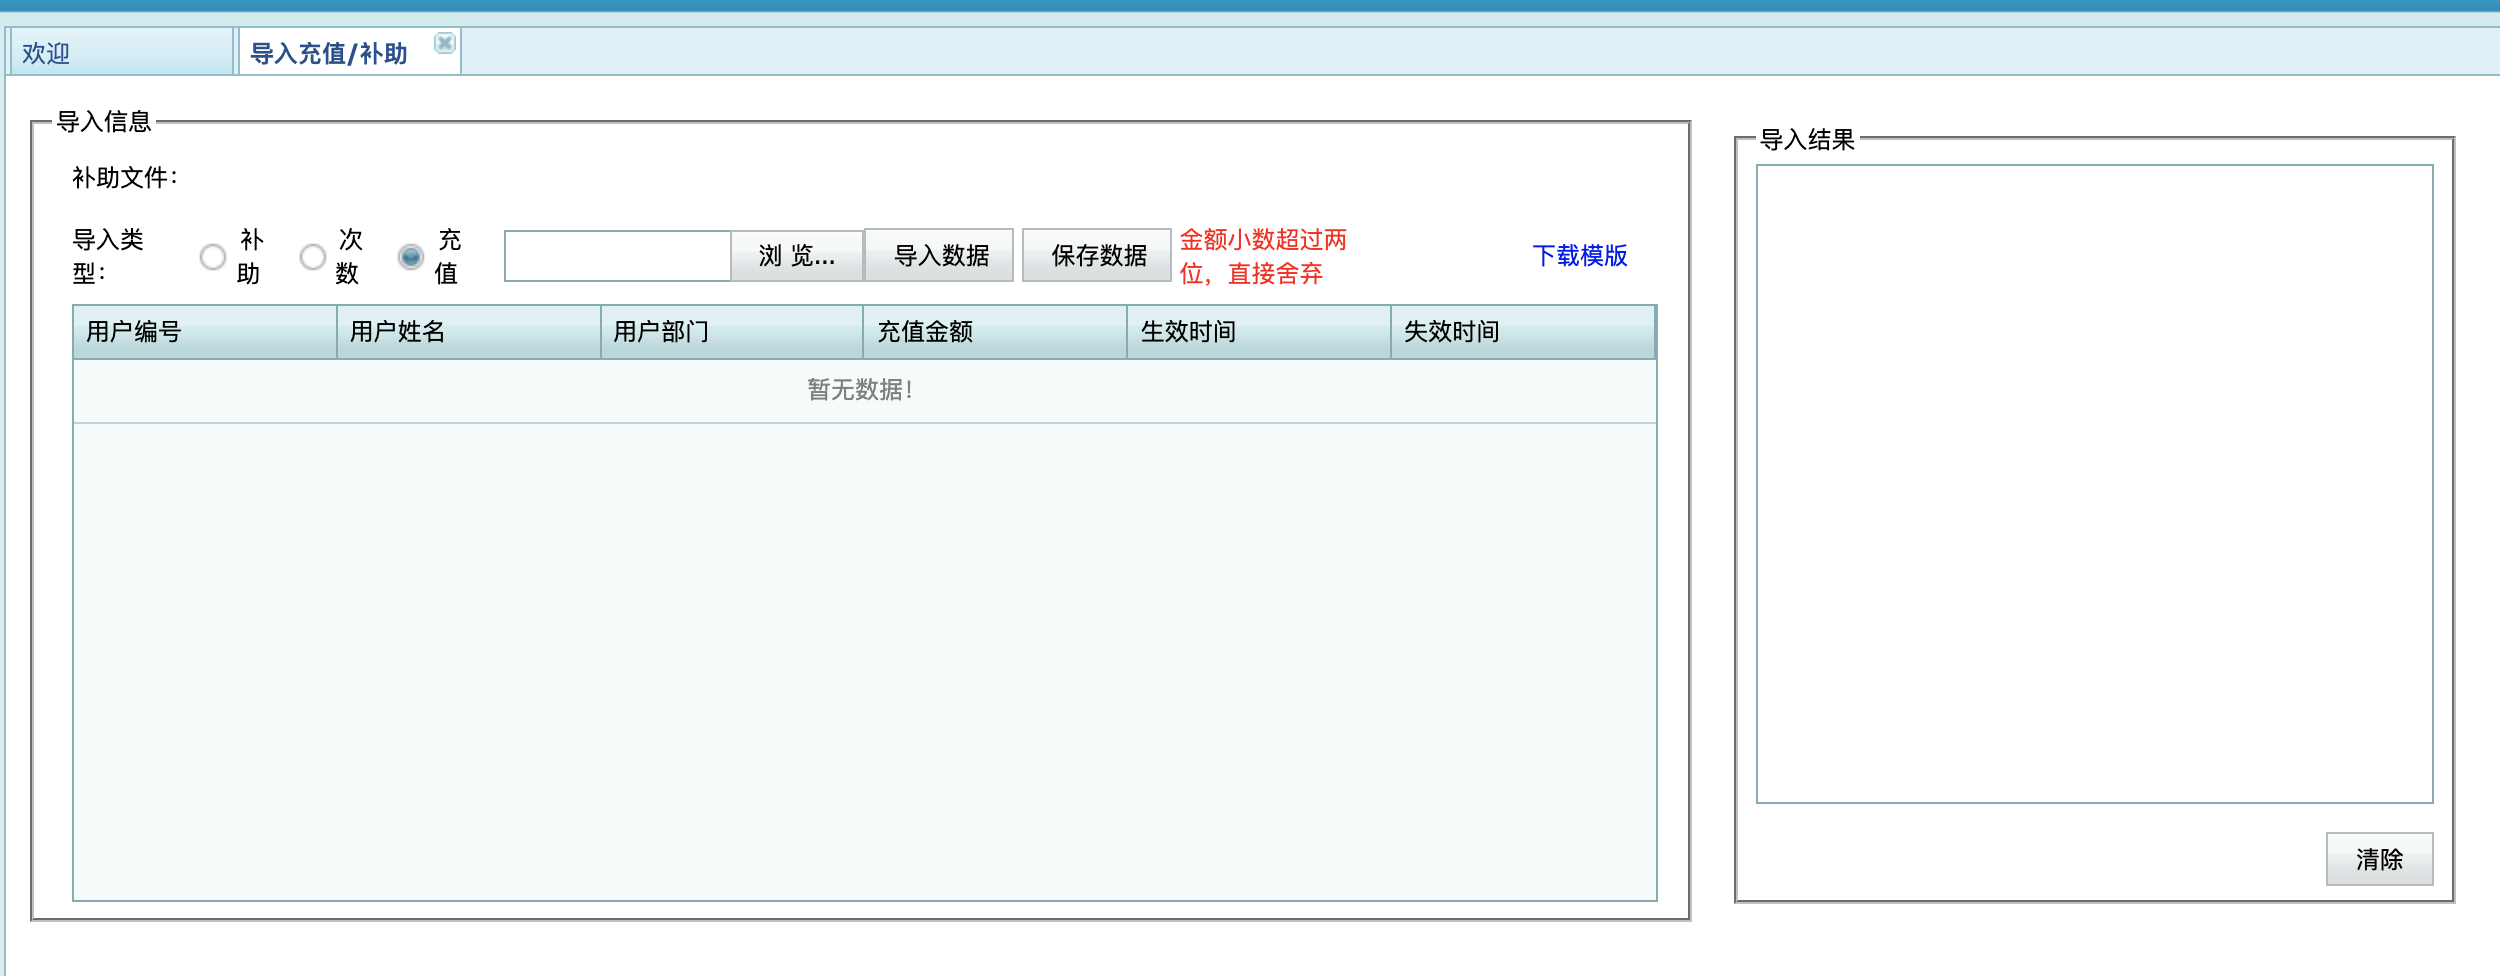Close the 导入充值/补助 tab
Screen dimensions: 2500x976
click(x=445, y=43)
